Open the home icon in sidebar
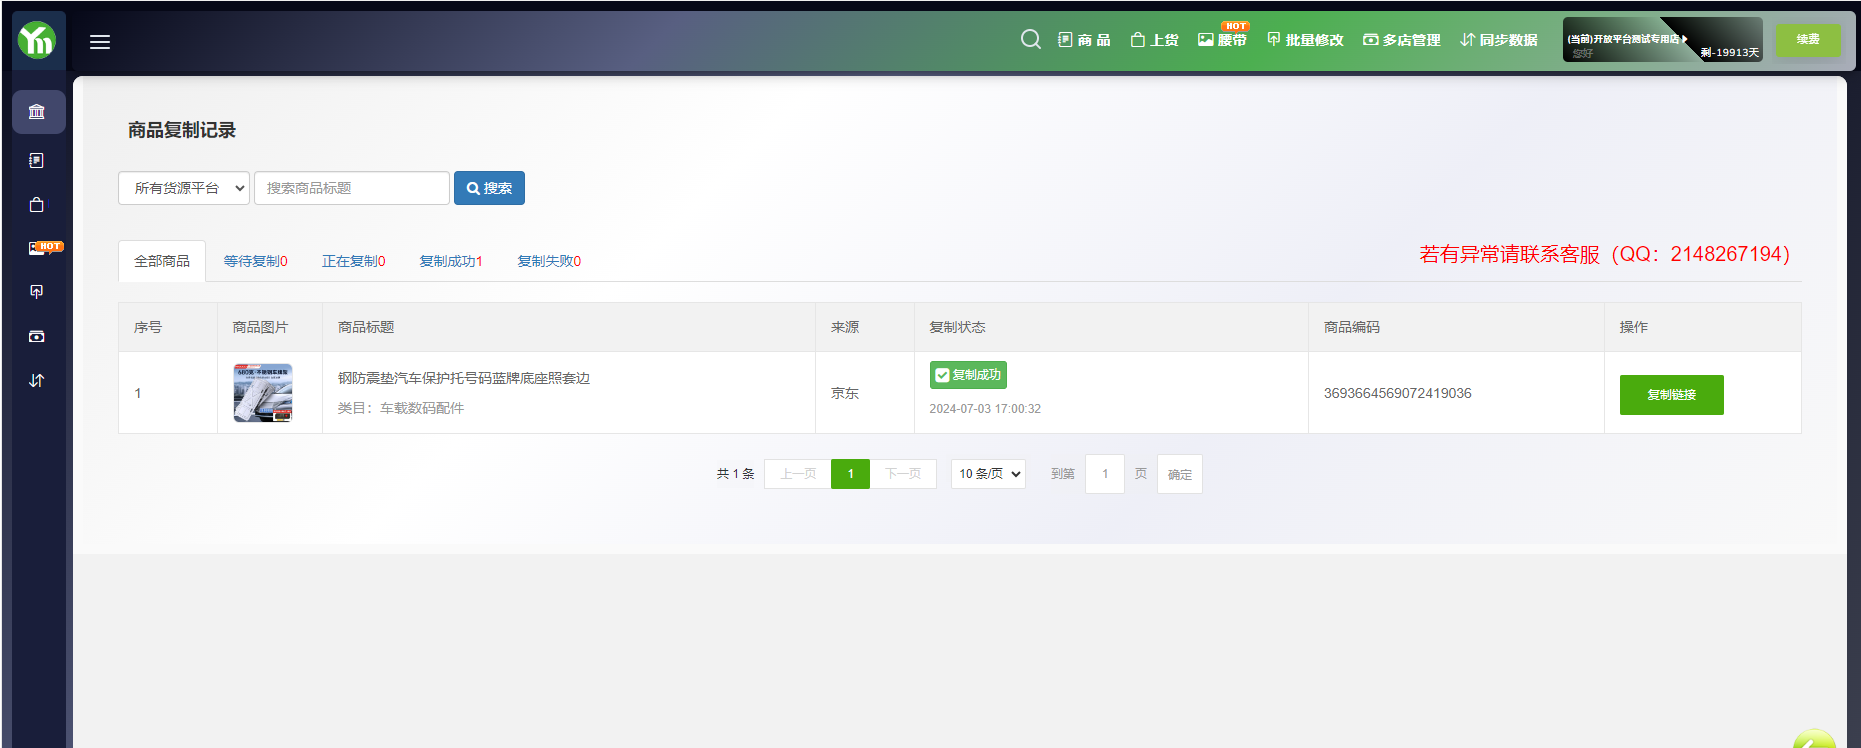 (x=38, y=112)
